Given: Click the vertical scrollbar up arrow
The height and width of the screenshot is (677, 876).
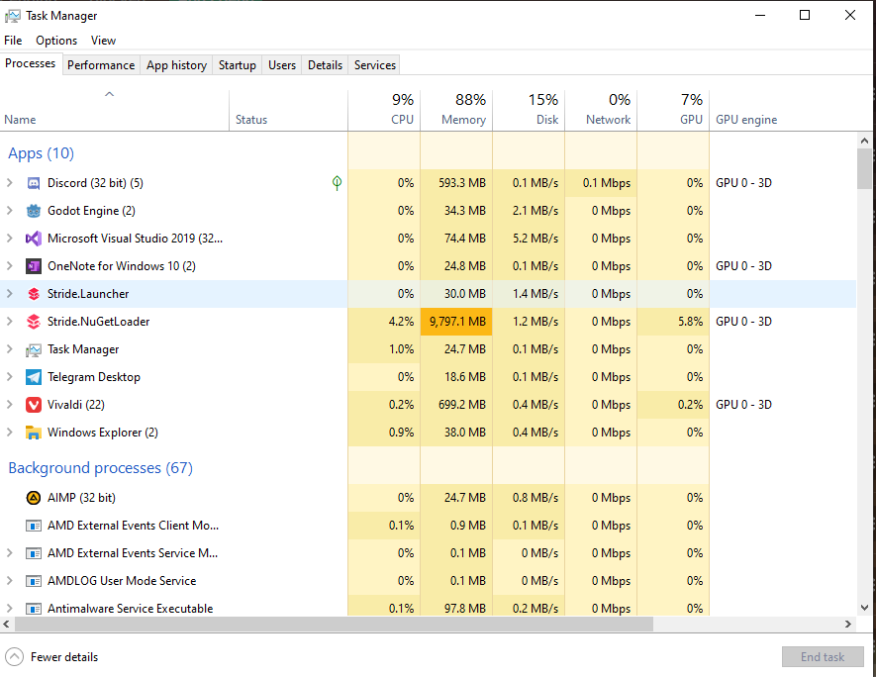Looking at the screenshot, I should (x=864, y=141).
